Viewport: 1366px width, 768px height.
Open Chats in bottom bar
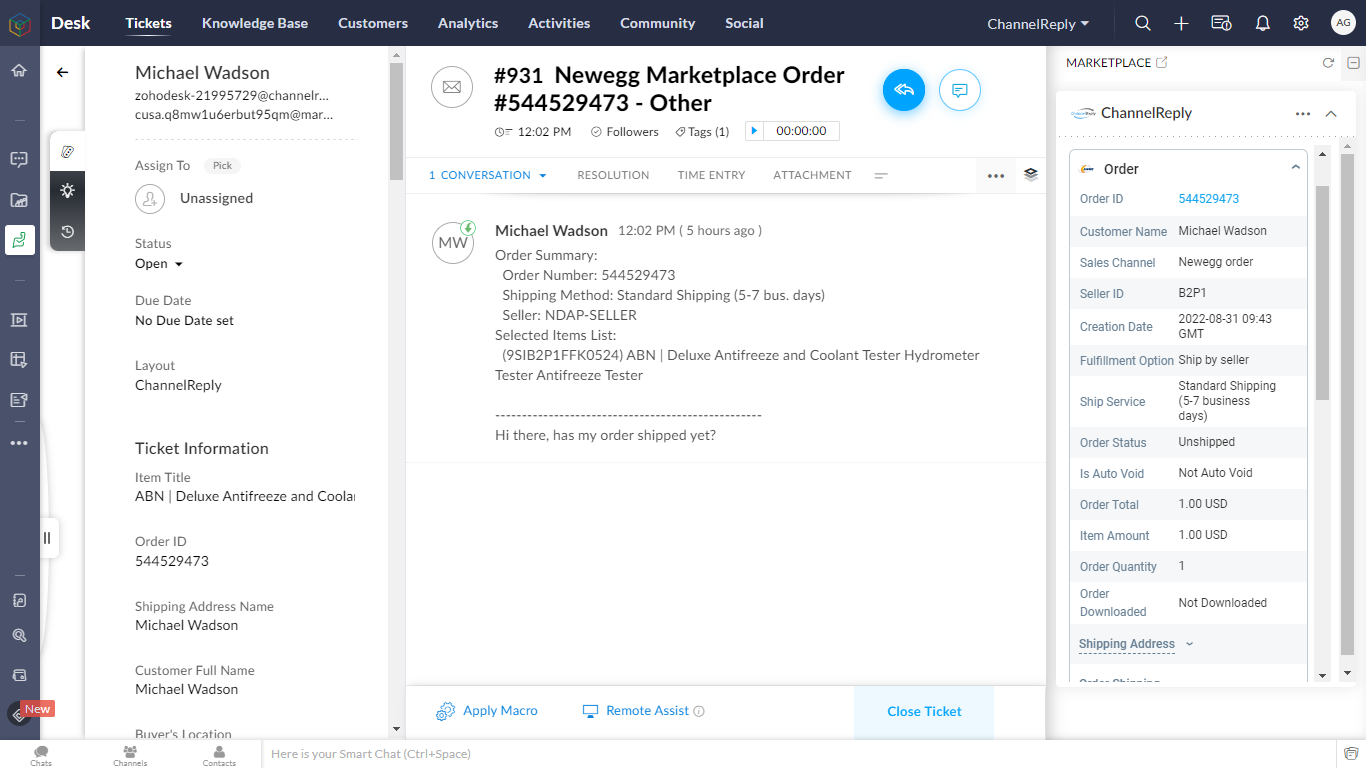click(x=41, y=754)
